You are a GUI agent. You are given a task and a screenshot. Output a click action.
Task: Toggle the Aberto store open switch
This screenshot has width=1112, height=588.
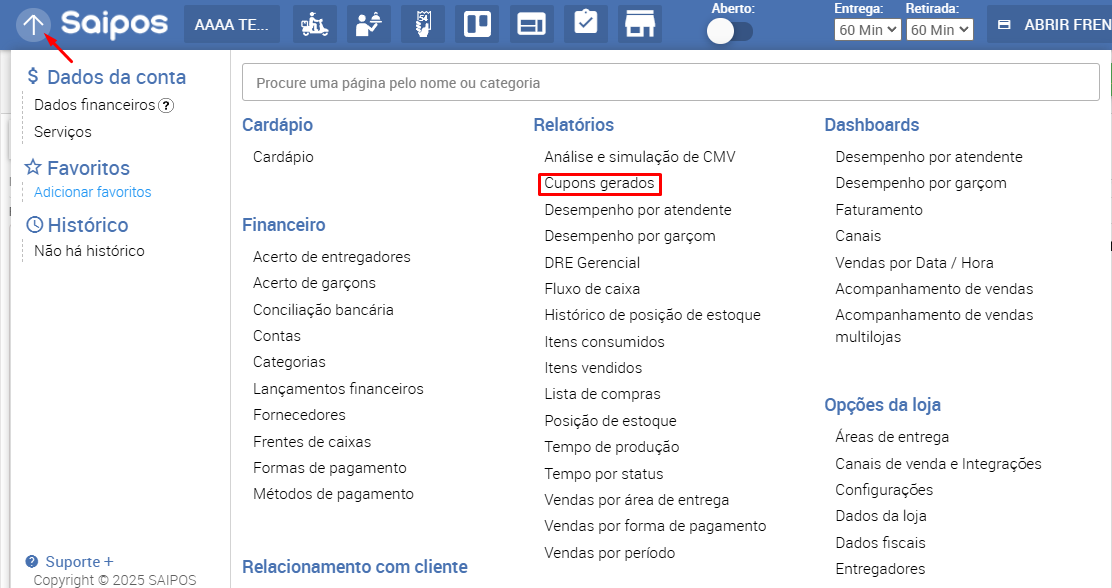tap(730, 32)
